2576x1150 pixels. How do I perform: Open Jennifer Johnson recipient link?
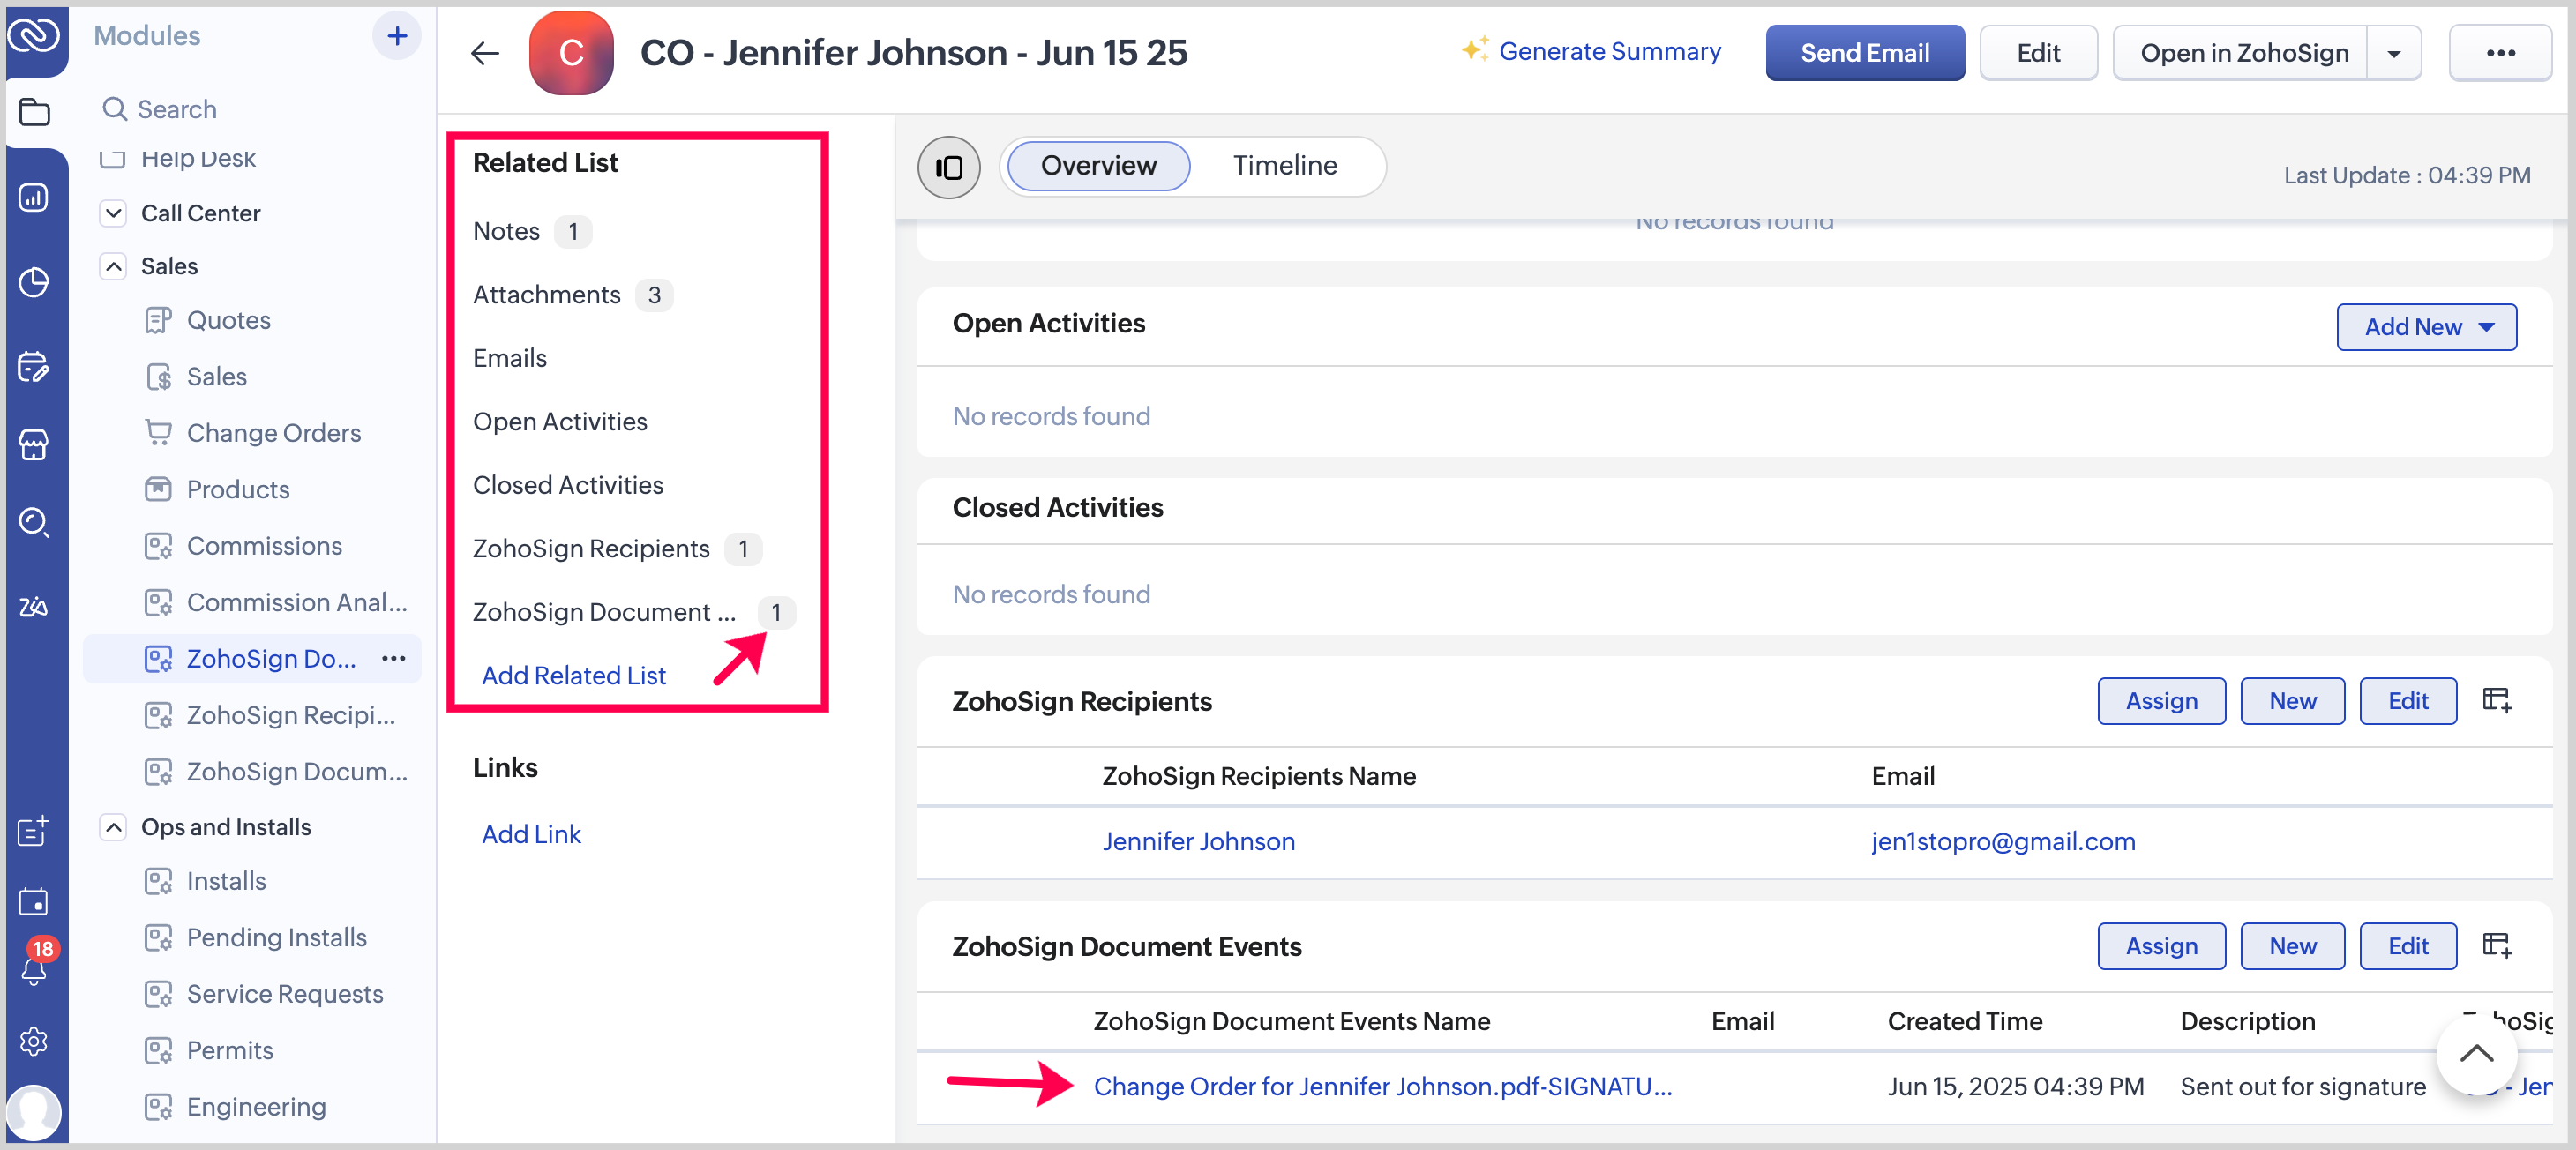click(1198, 842)
